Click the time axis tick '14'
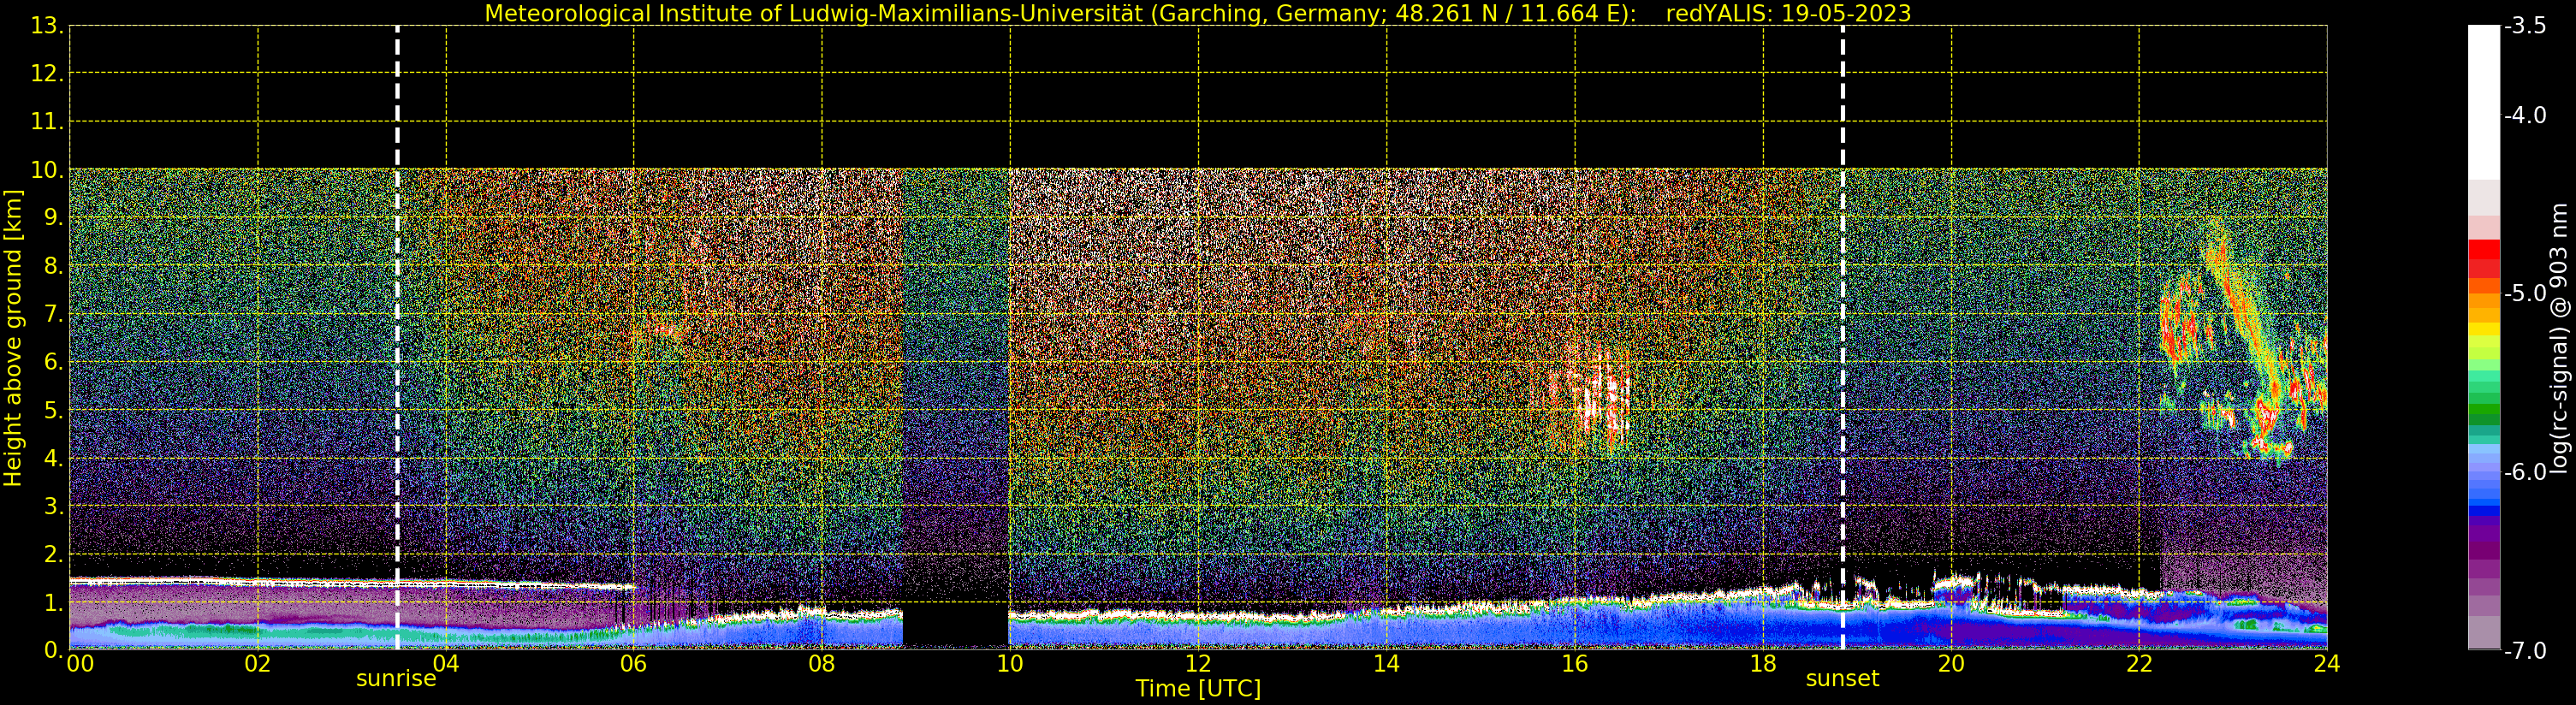The image size is (2576, 705). tap(1386, 664)
